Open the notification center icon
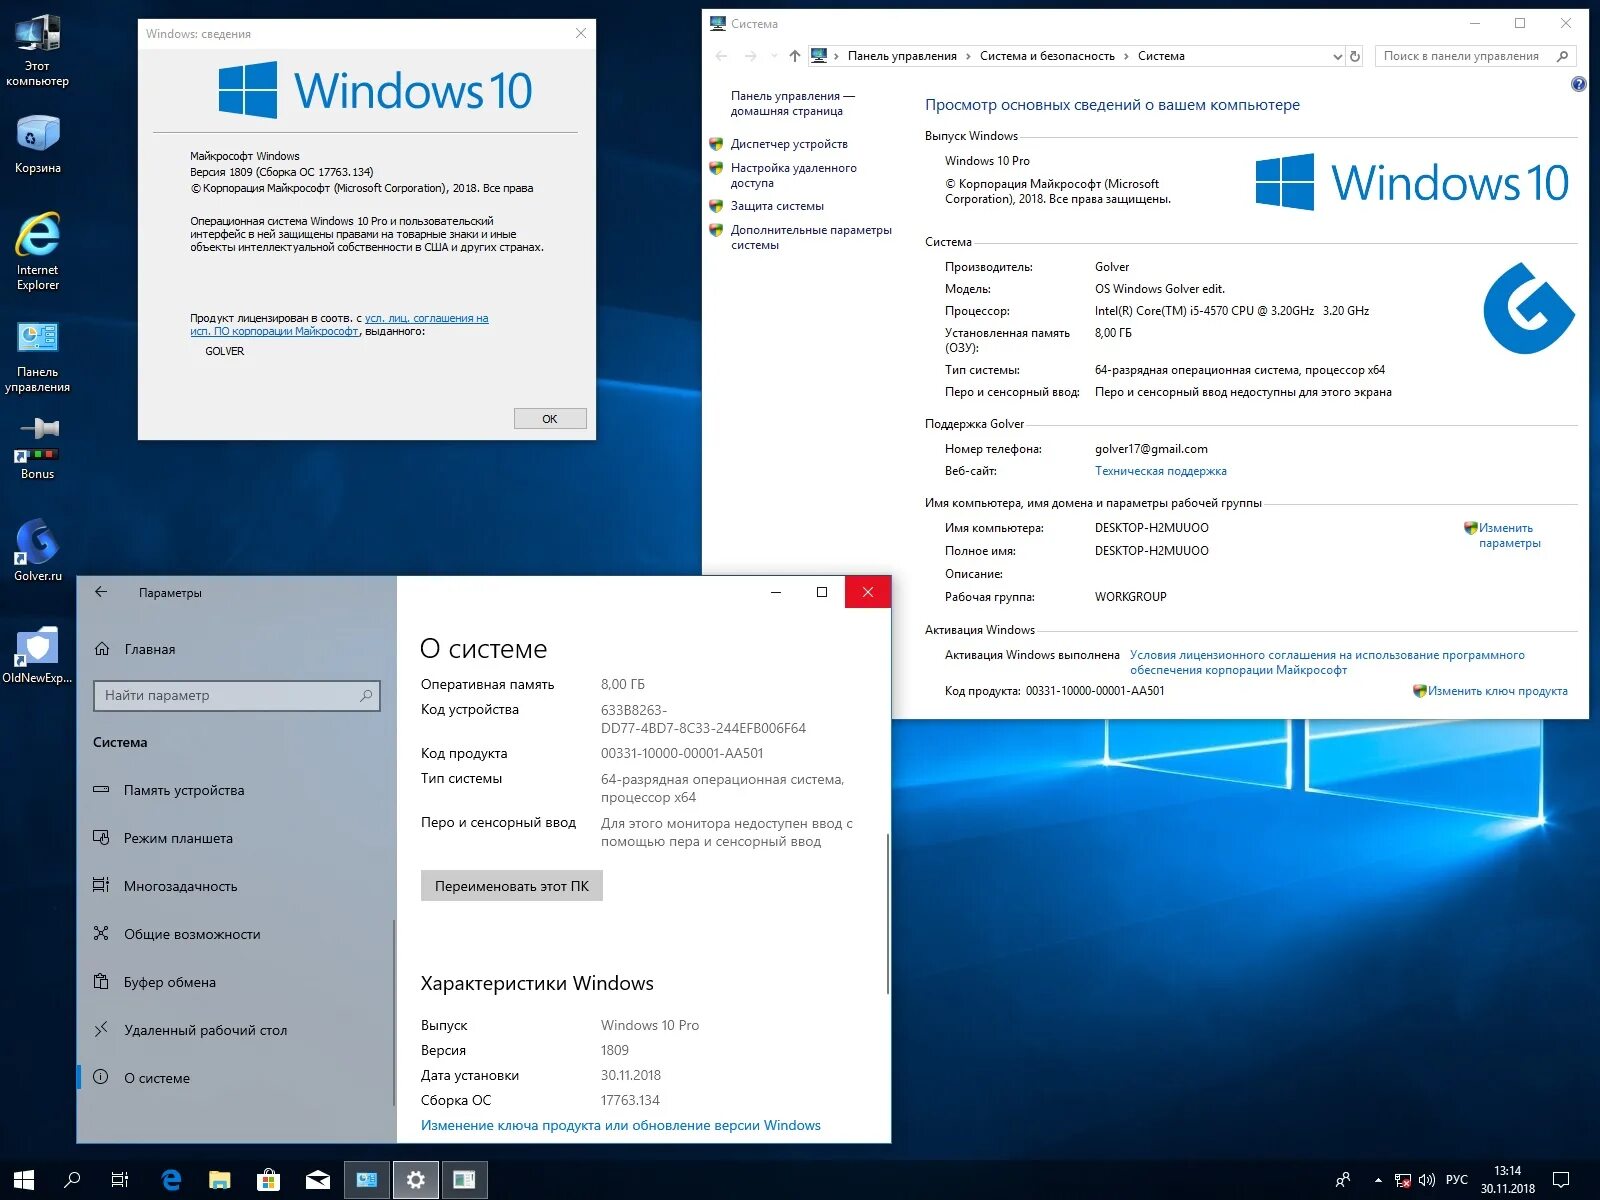This screenshot has width=1600, height=1200. click(x=1561, y=1180)
